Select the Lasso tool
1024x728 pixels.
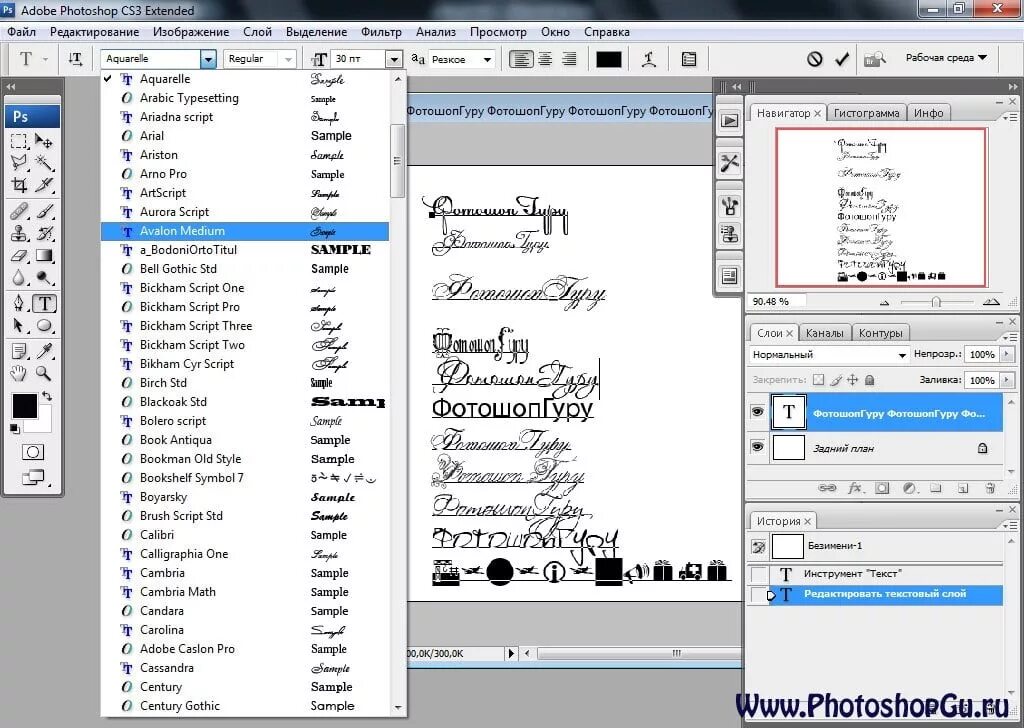[19, 163]
